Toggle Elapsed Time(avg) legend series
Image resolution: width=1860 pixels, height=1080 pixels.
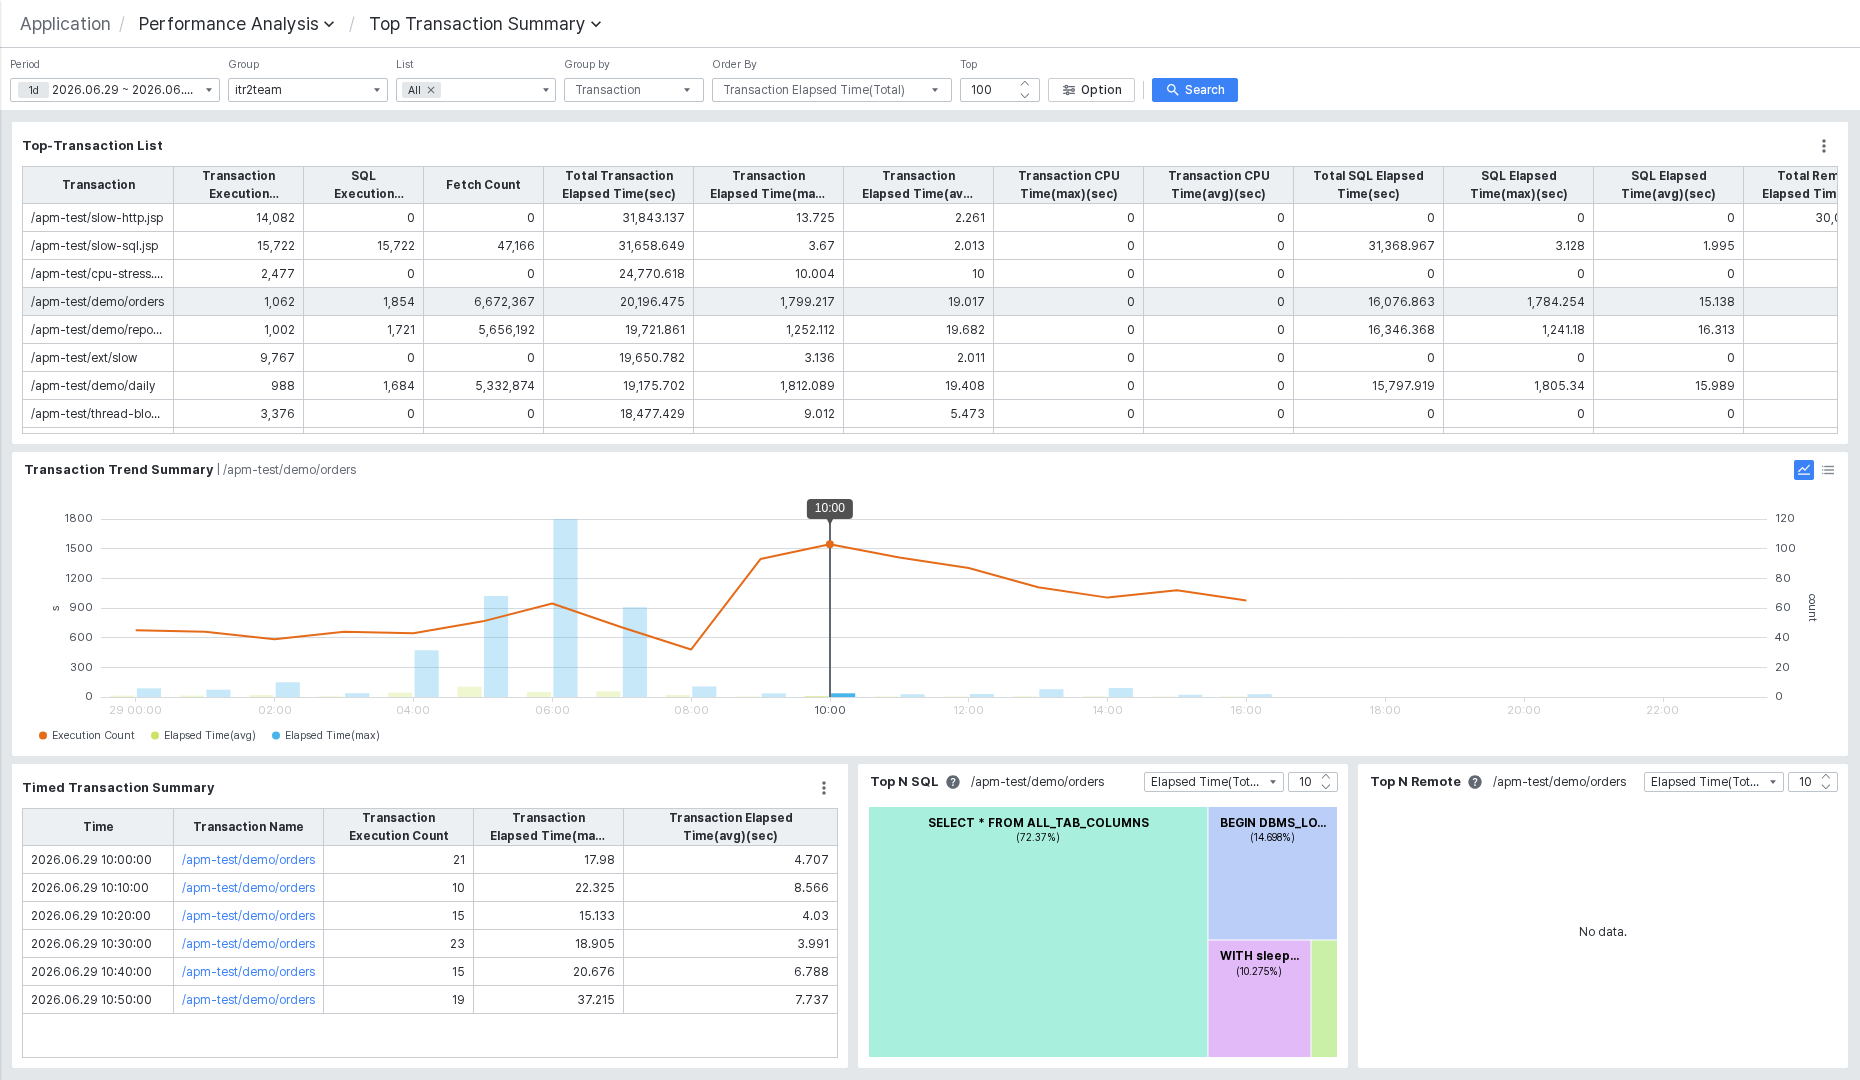pos(203,735)
